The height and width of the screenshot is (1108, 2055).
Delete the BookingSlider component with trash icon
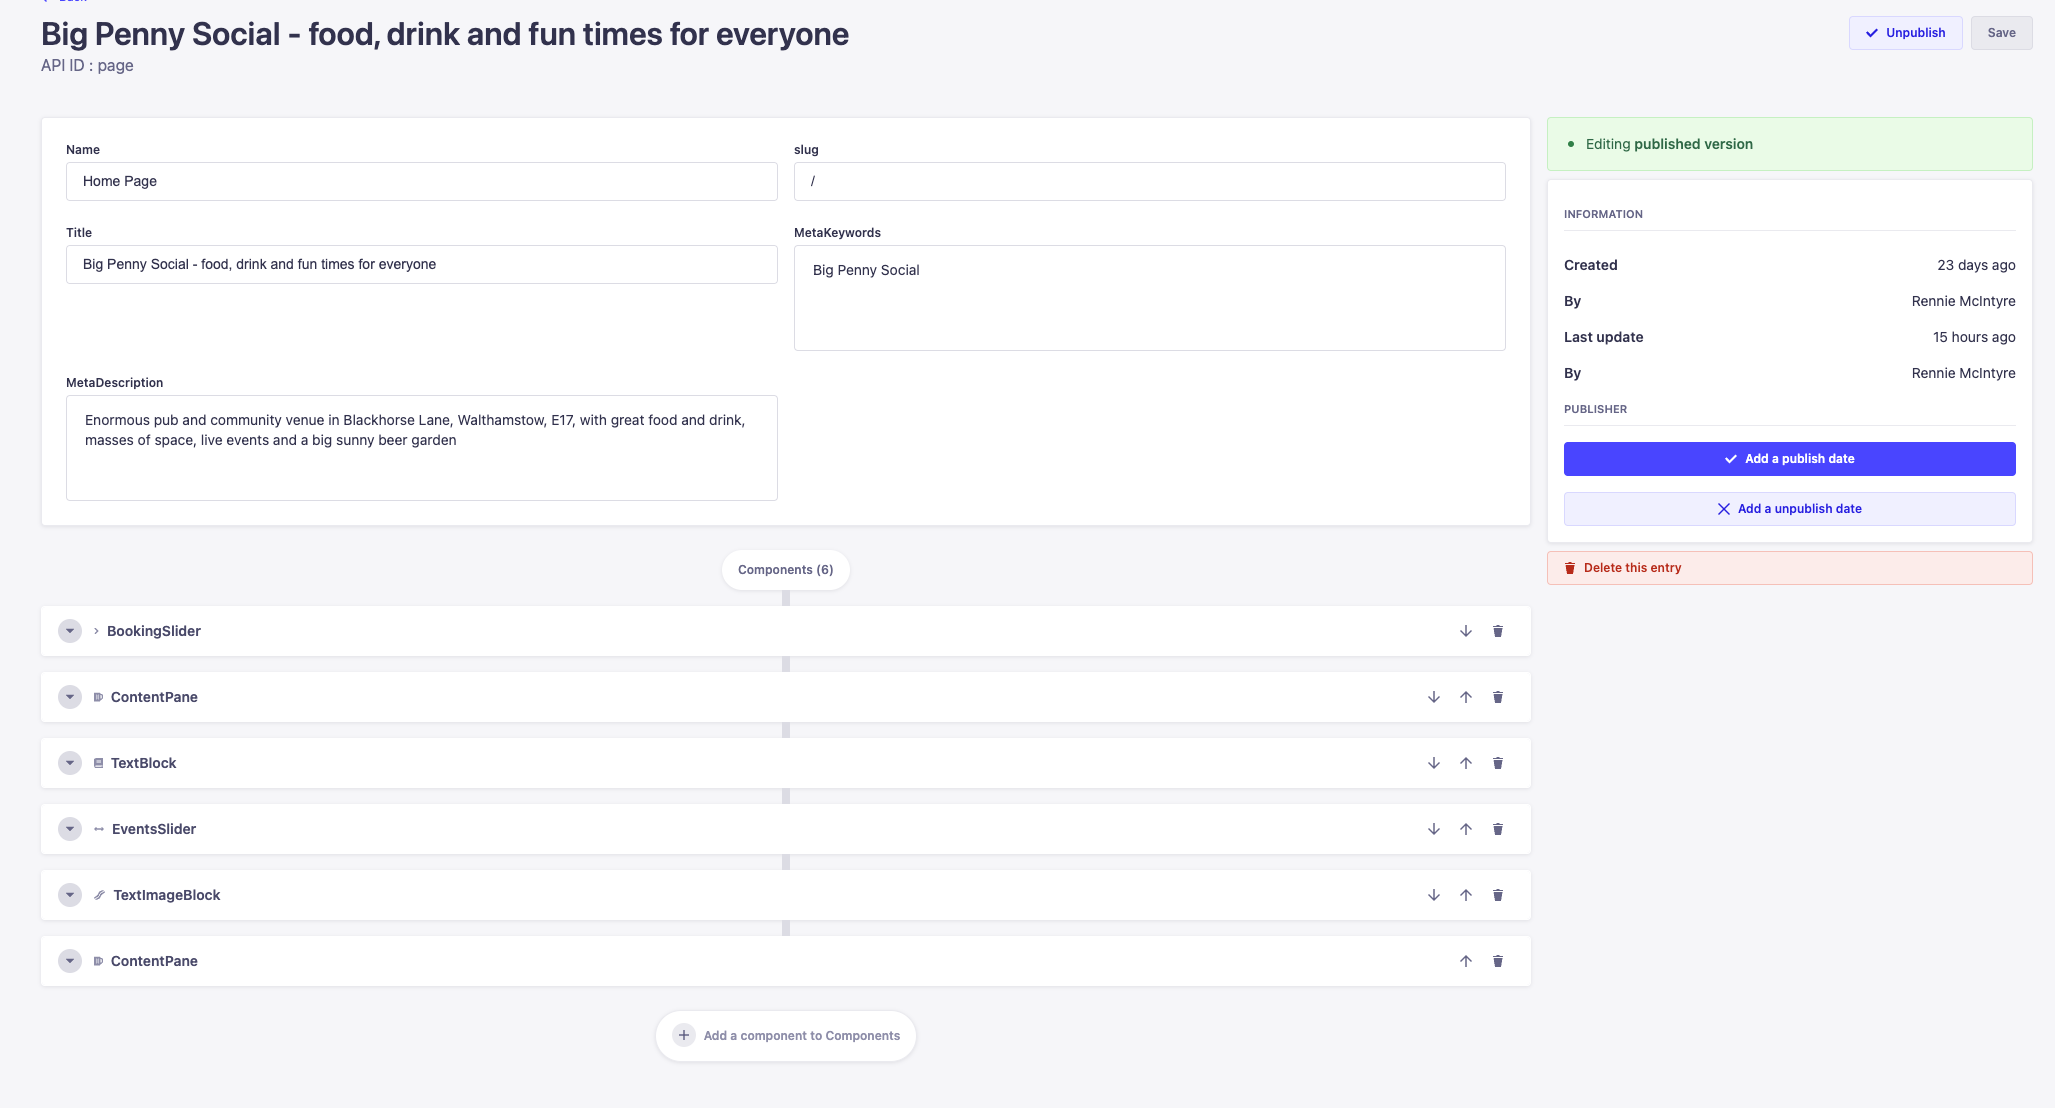1497,631
